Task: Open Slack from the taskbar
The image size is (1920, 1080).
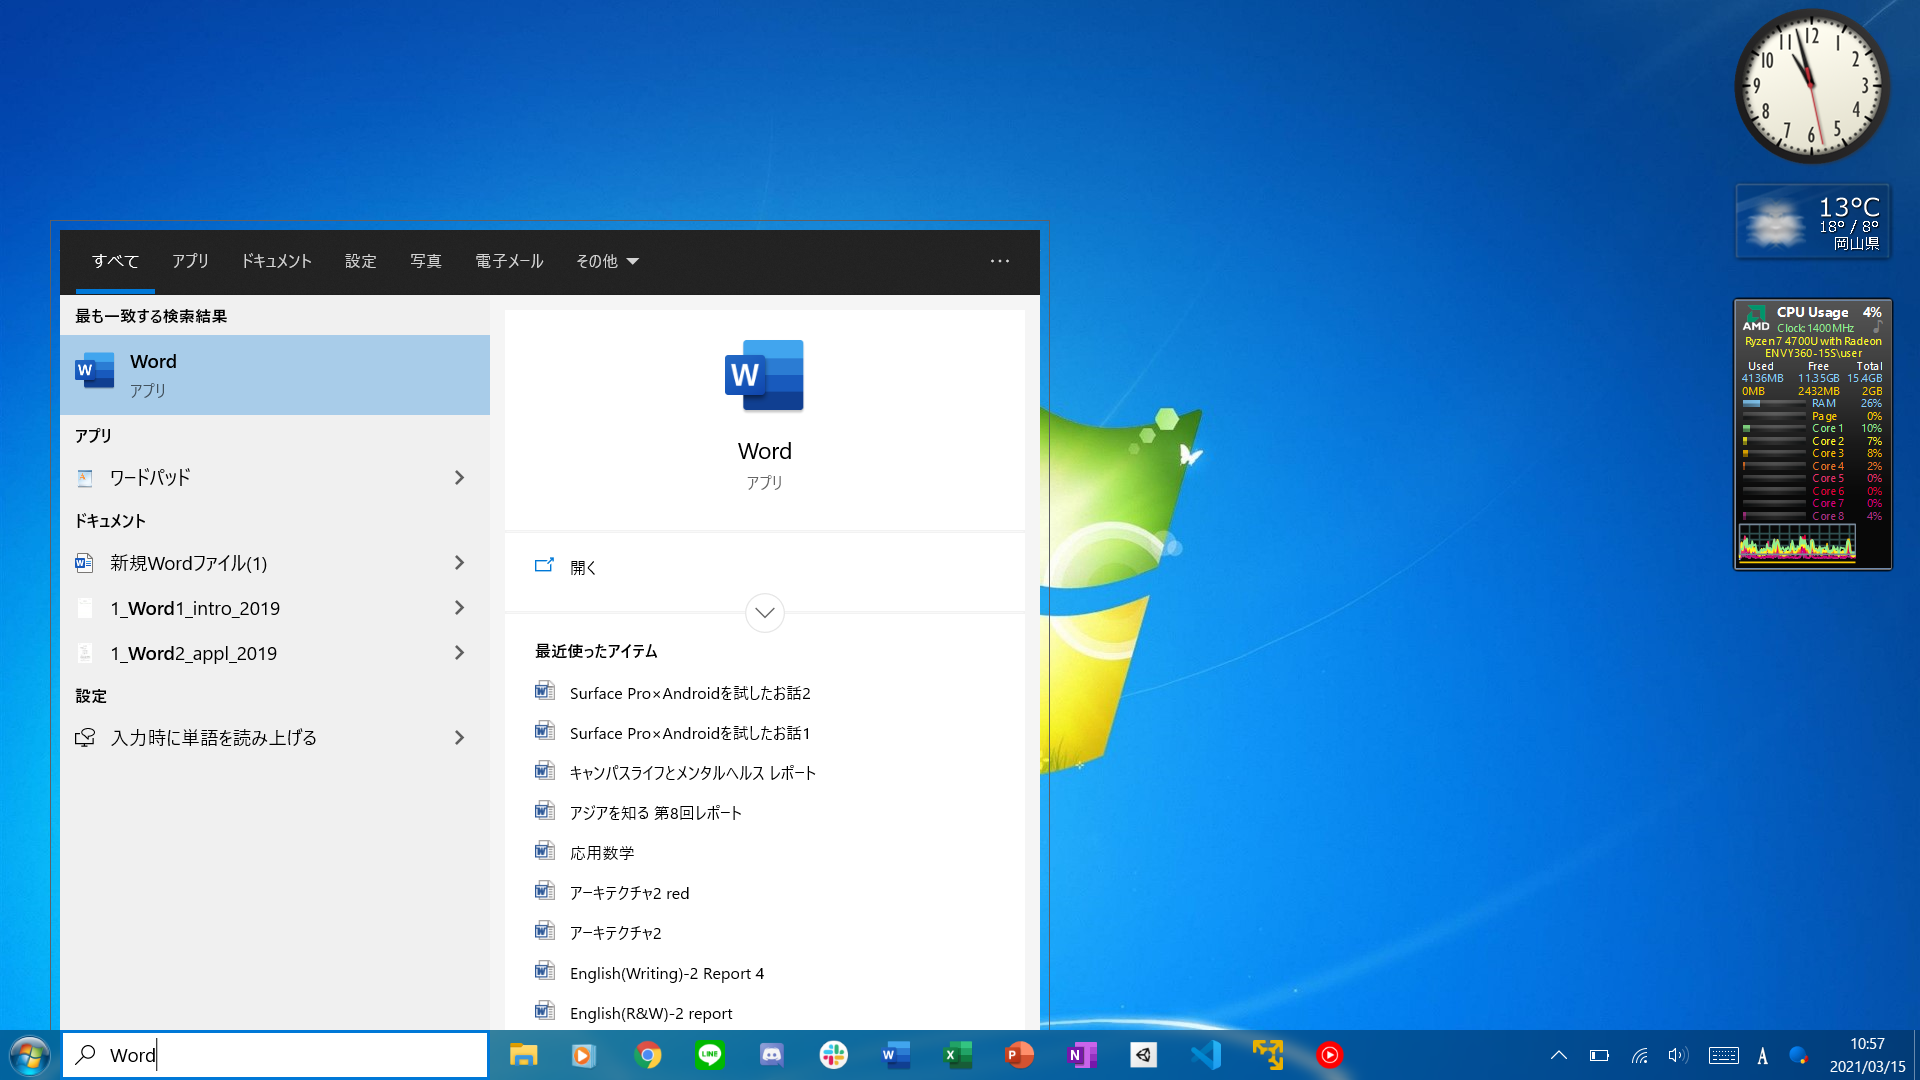Action: [x=833, y=1054]
